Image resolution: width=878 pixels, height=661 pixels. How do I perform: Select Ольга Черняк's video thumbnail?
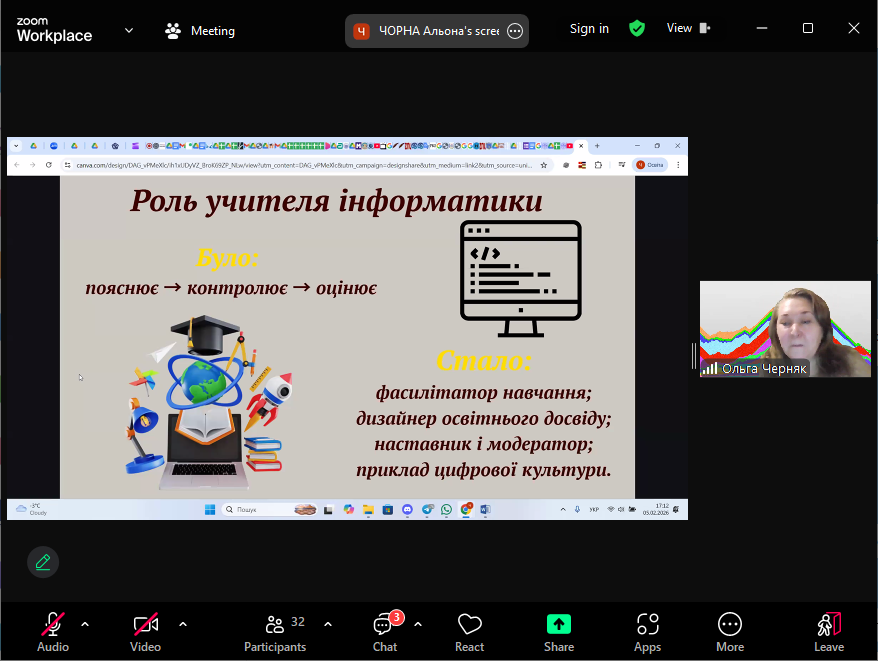point(785,329)
